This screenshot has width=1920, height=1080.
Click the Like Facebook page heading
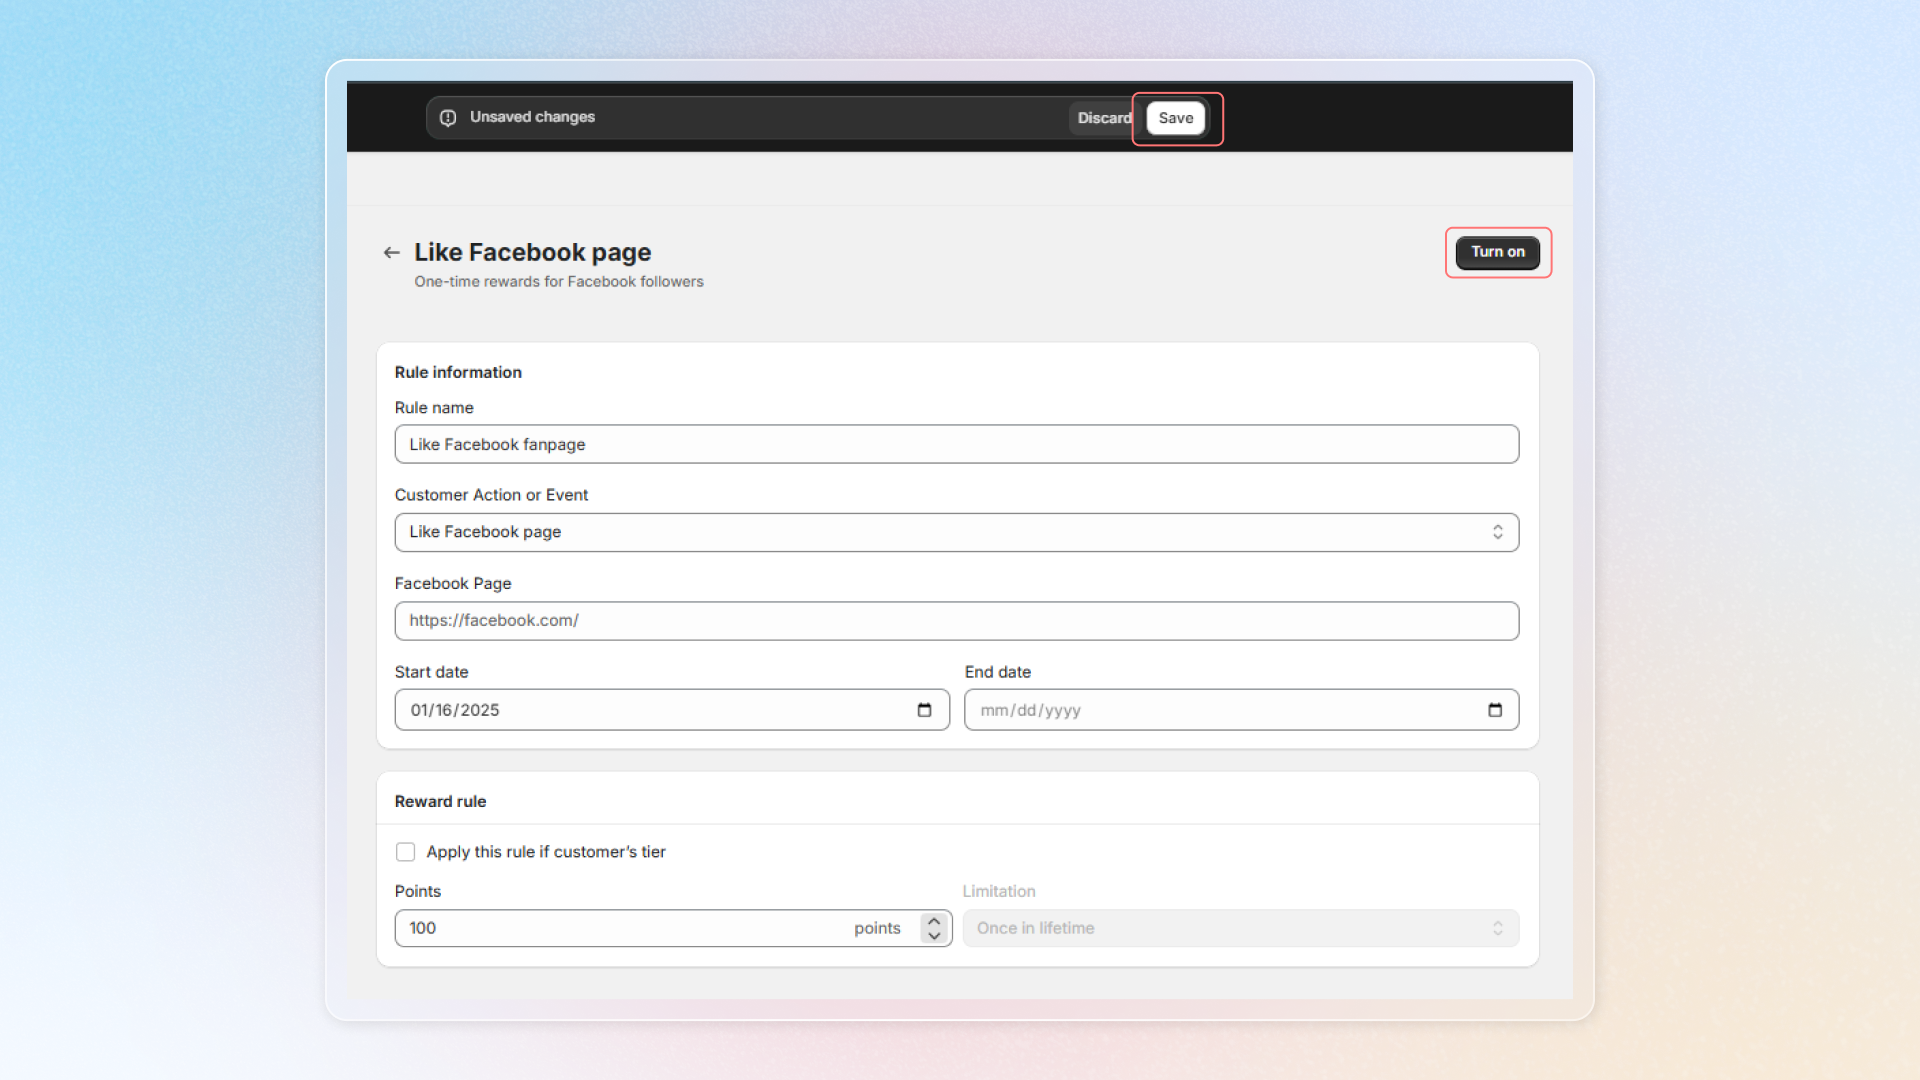(x=532, y=252)
